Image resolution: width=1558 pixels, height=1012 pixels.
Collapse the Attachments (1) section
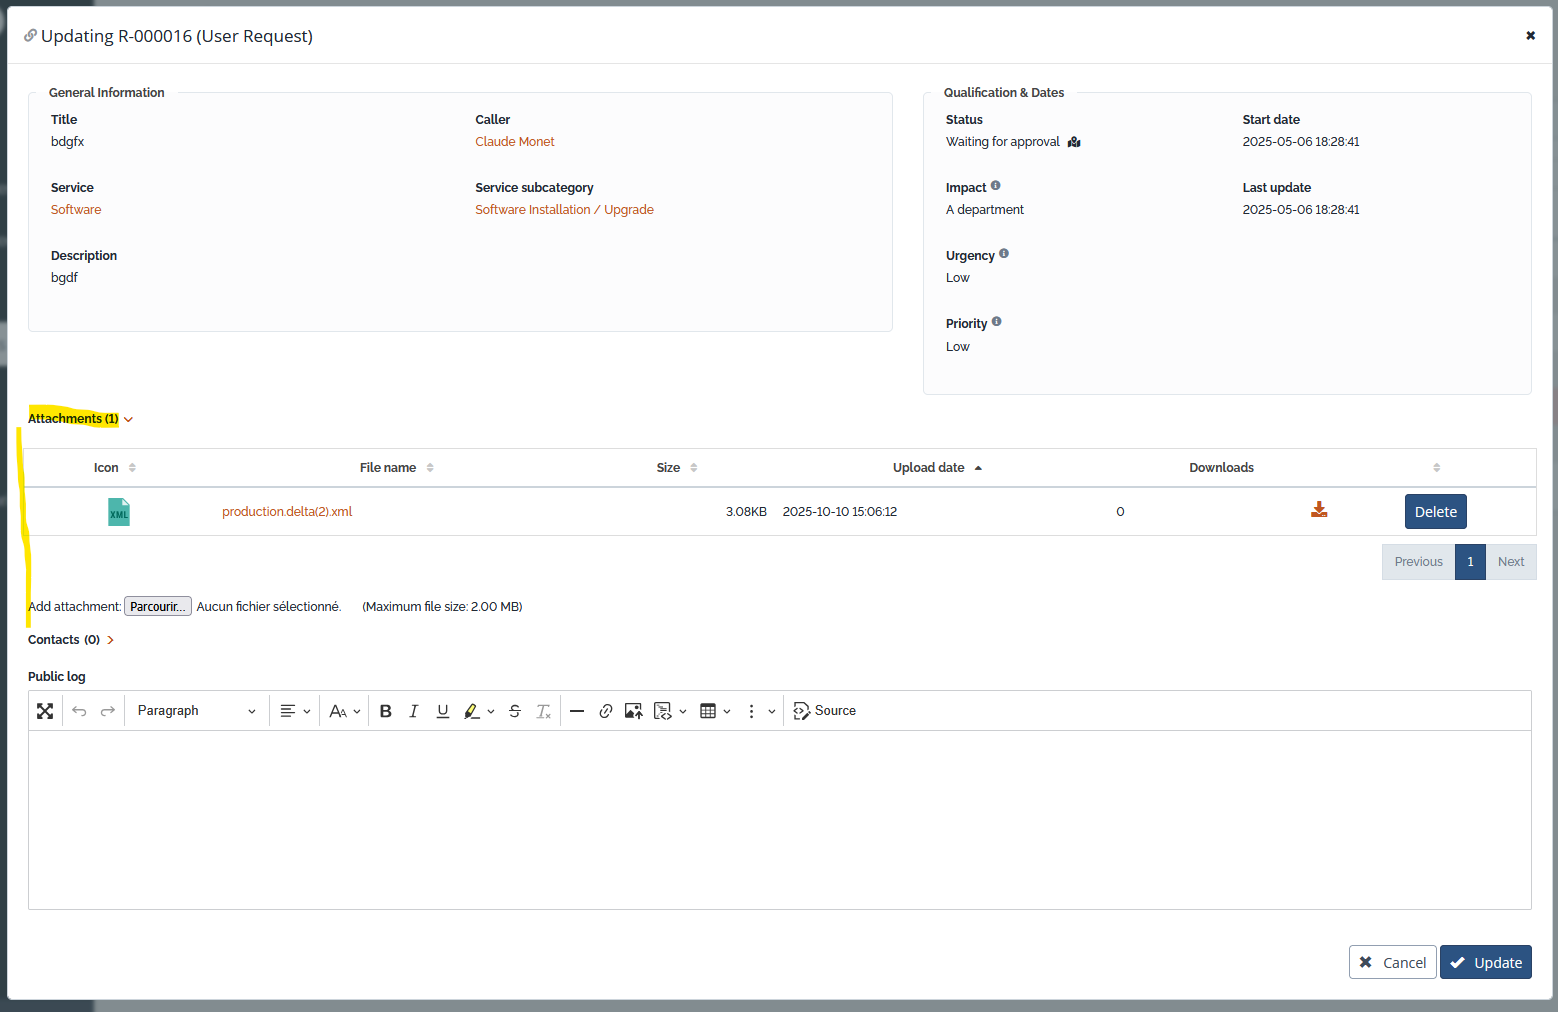80,419
